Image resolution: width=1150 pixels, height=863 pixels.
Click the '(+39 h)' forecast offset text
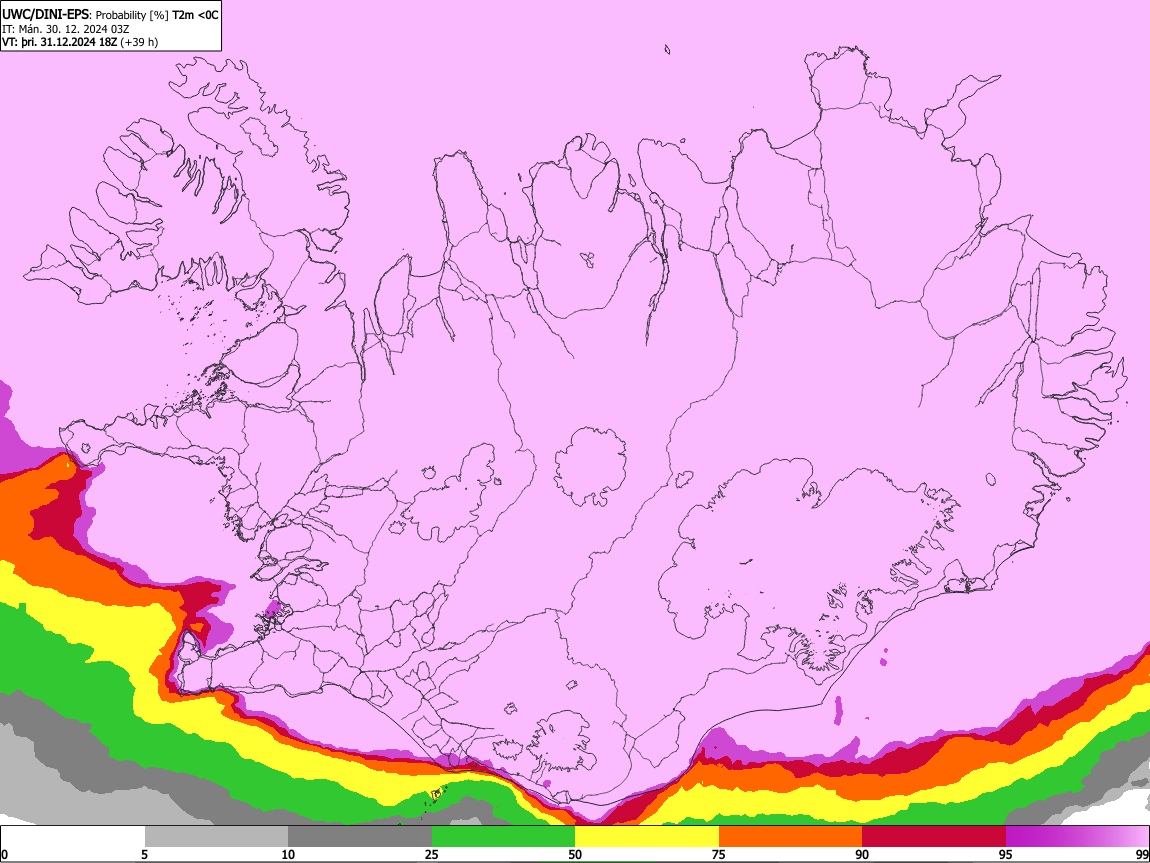[139, 42]
